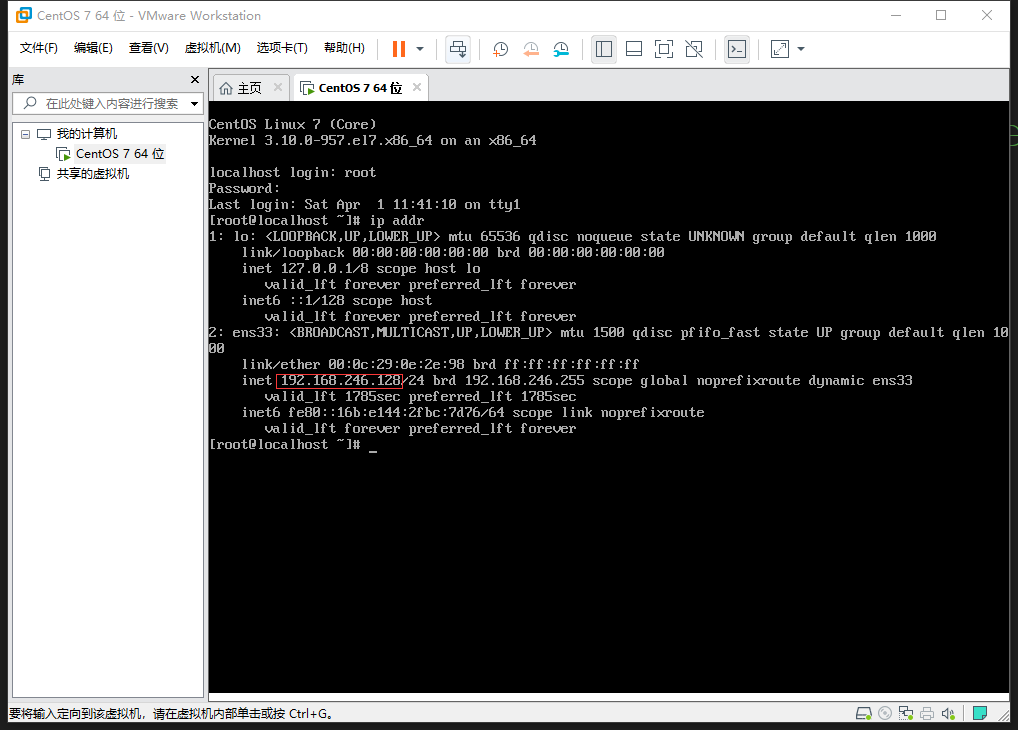Screen dimensions: 1018x730
Task: Open the virtual machine console view
Action: pos(736,48)
